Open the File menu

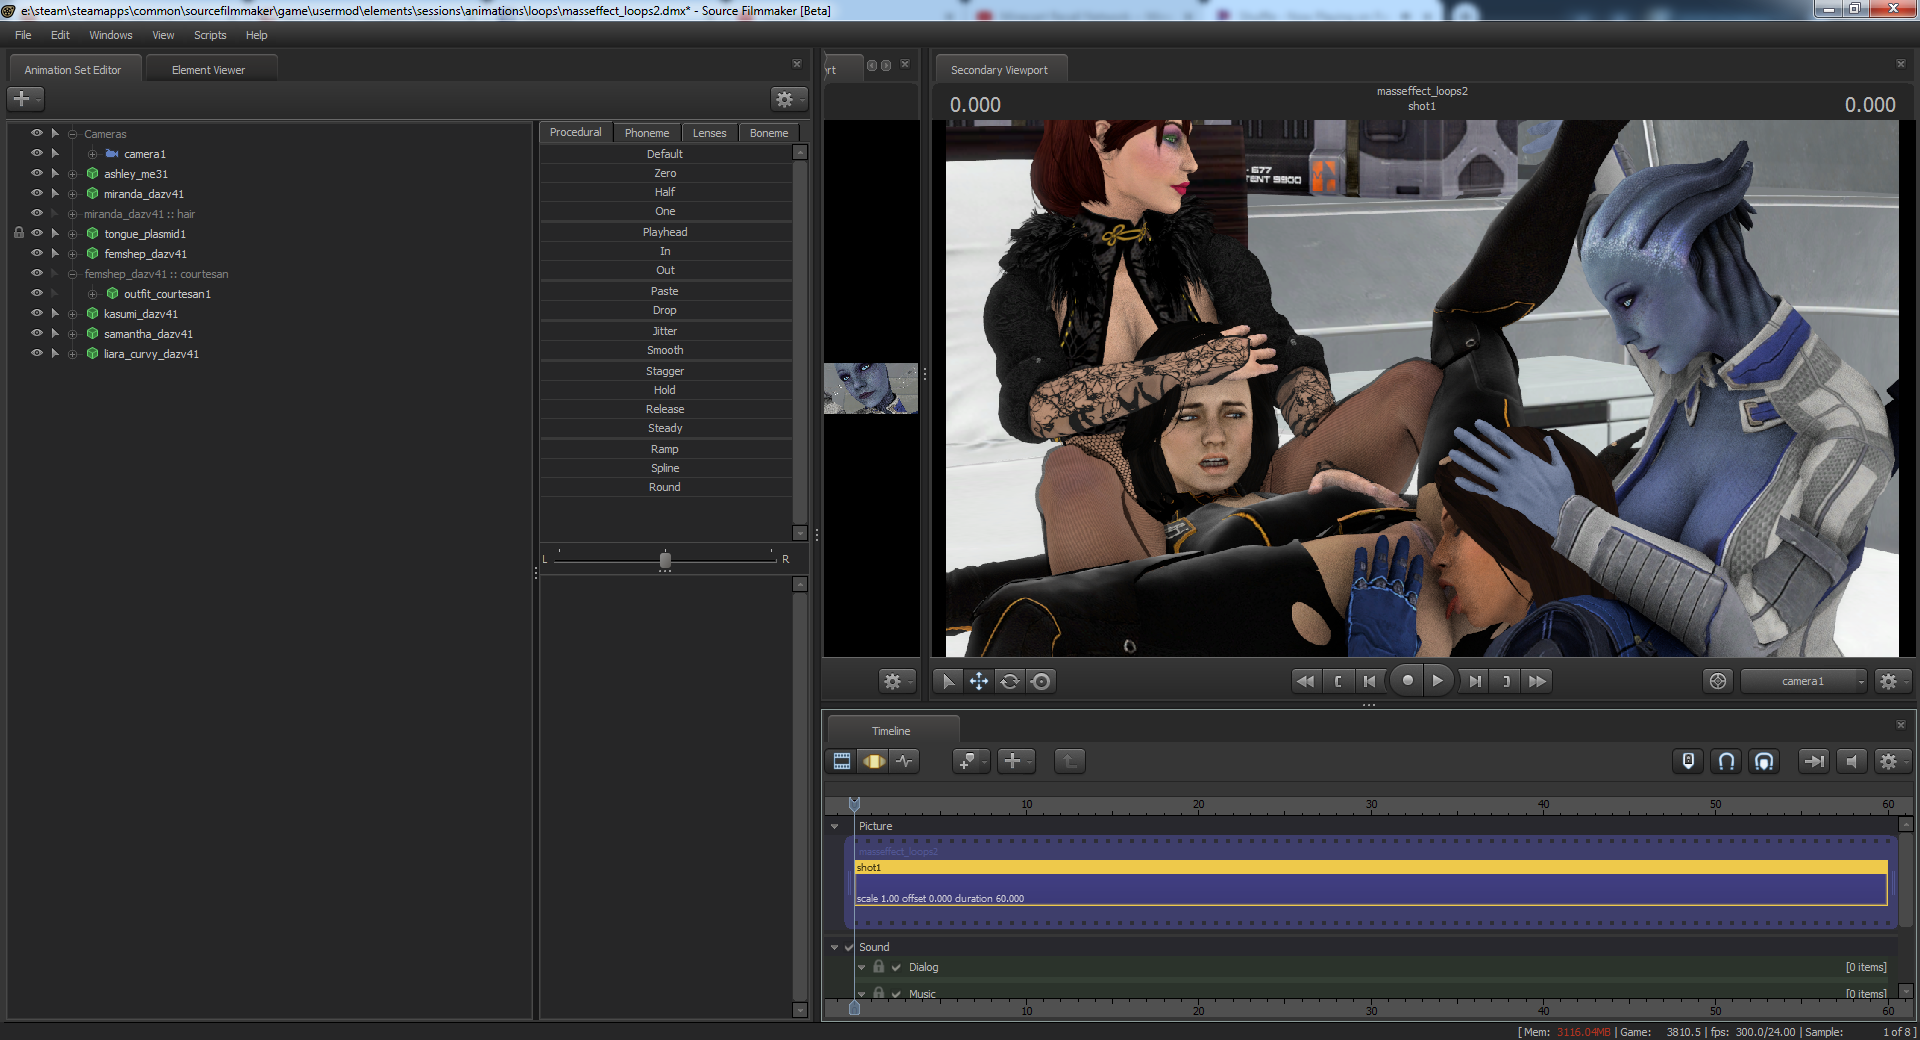pos(23,35)
